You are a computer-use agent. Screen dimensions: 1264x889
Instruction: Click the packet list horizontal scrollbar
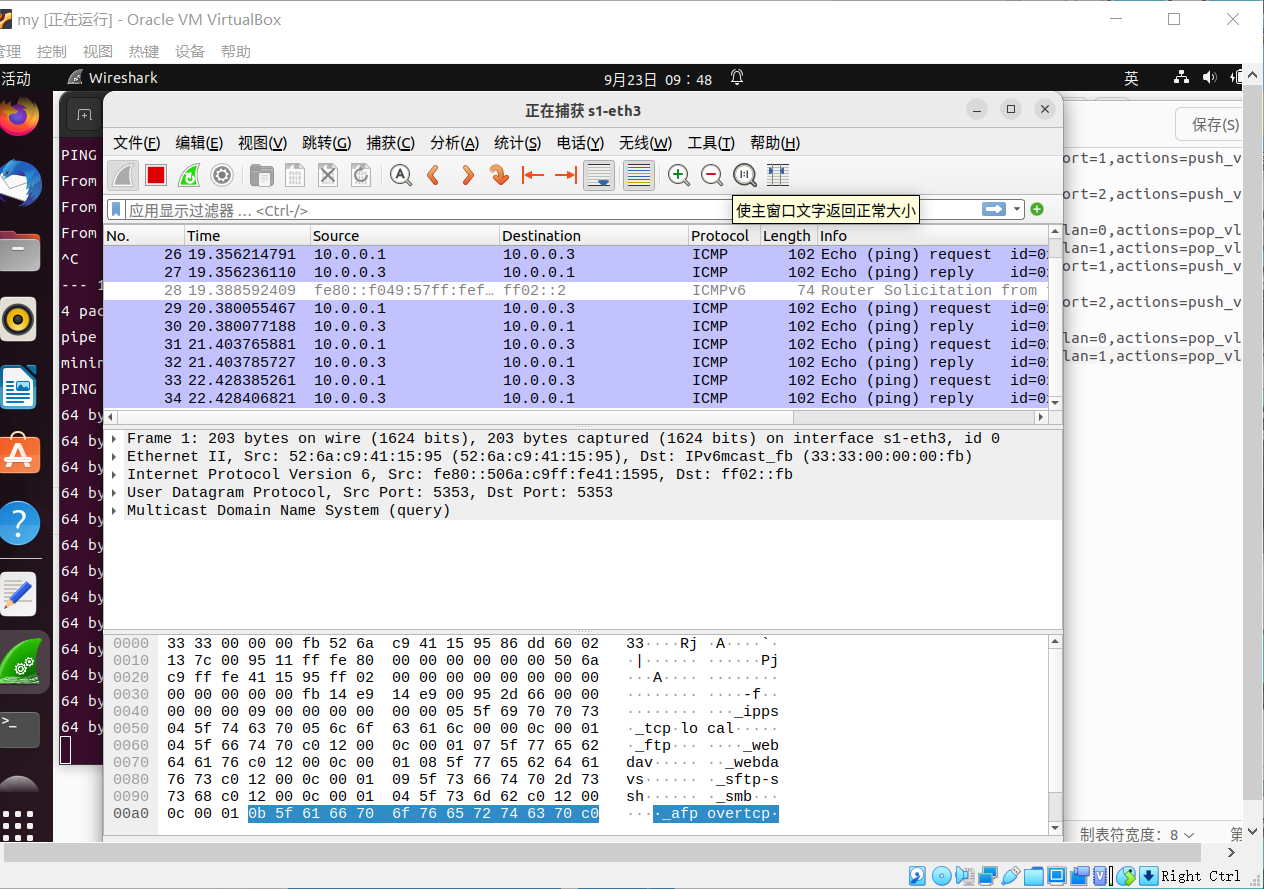click(576, 416)
